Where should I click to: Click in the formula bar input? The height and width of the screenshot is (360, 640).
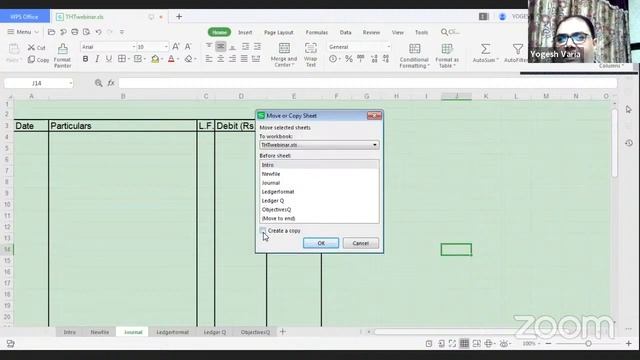tap(367, 83)
